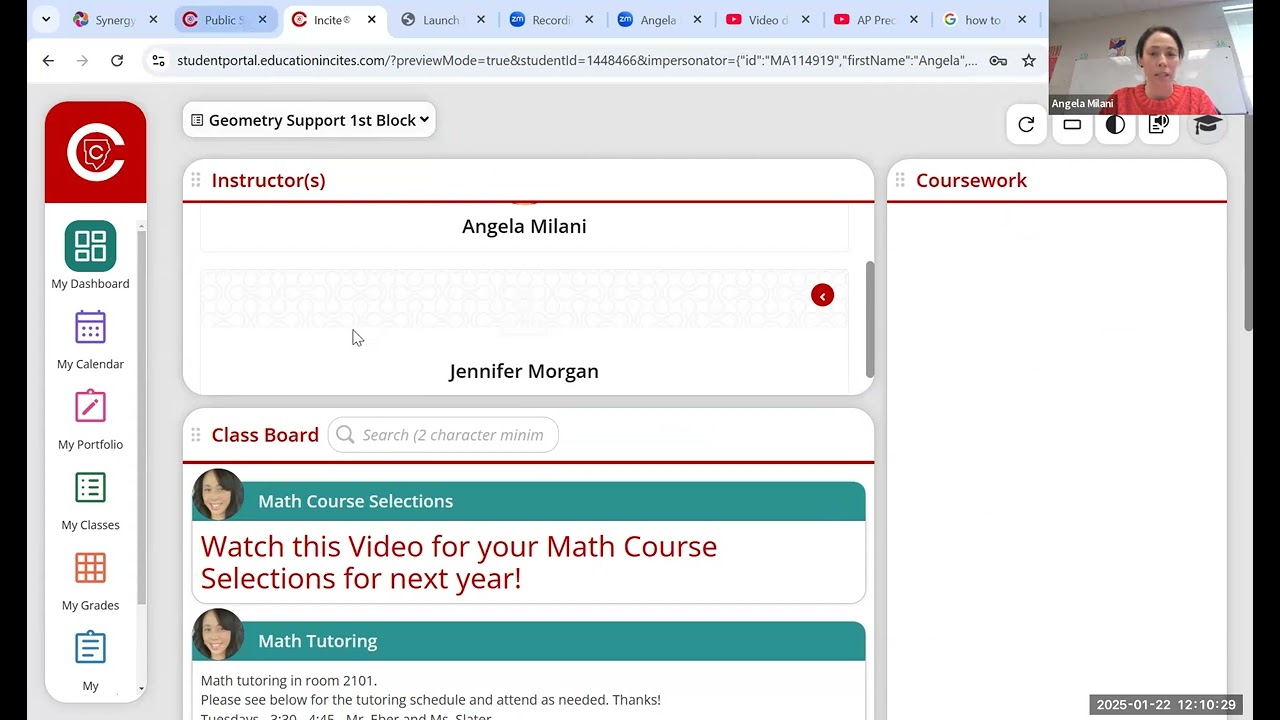
Task: Close the how to Google tab
Action: click(x=1022, y=19)
